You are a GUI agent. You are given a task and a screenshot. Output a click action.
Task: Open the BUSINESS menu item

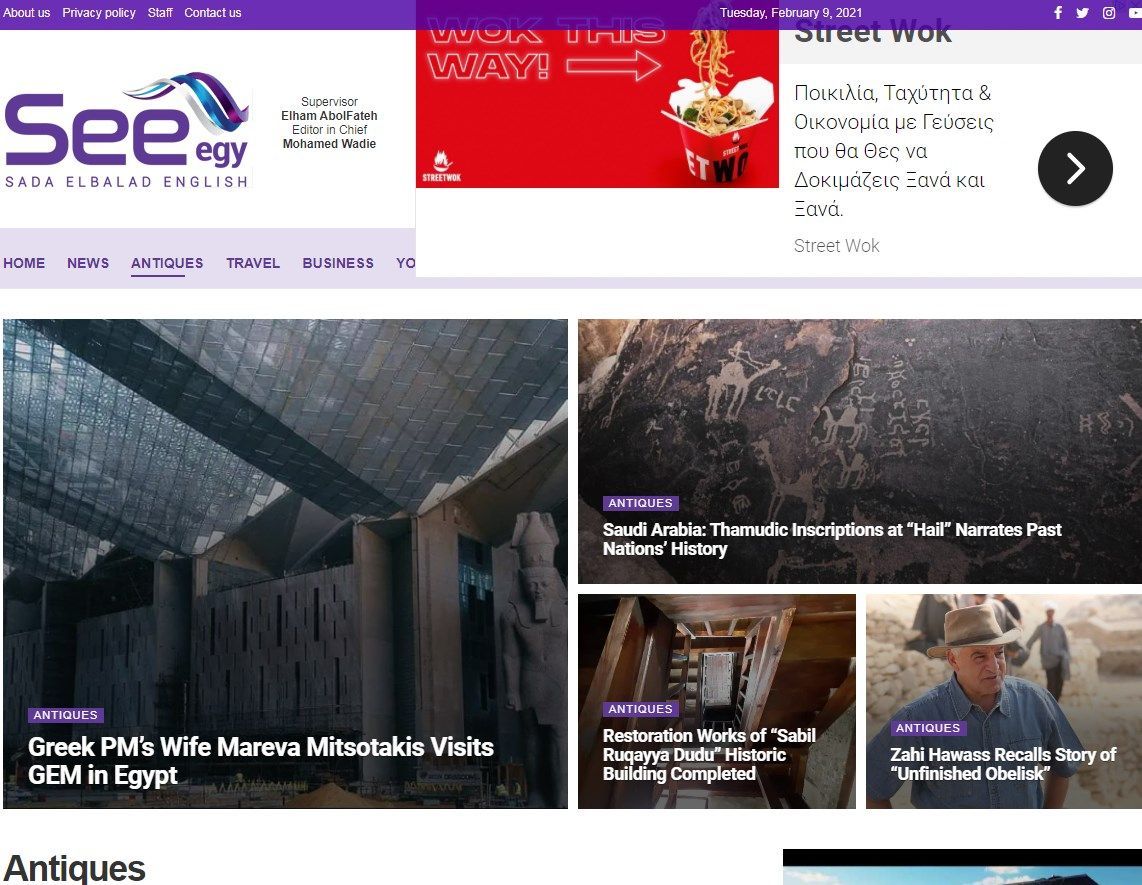click(x=338, y=263)
